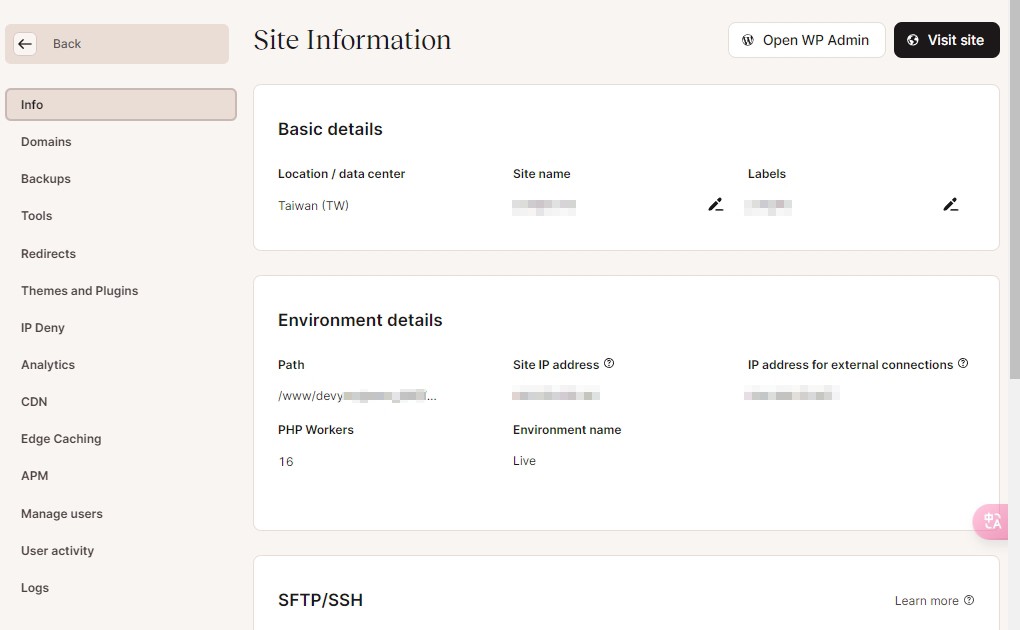Click the back arrow icon
Screen dimensions: 1020x630
25,44
